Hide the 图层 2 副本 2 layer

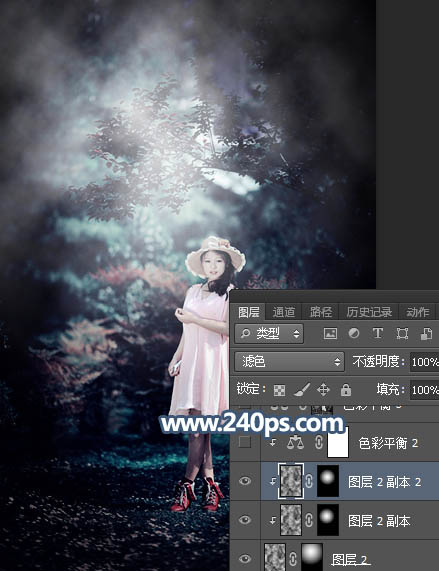click(x=245, y=481)
